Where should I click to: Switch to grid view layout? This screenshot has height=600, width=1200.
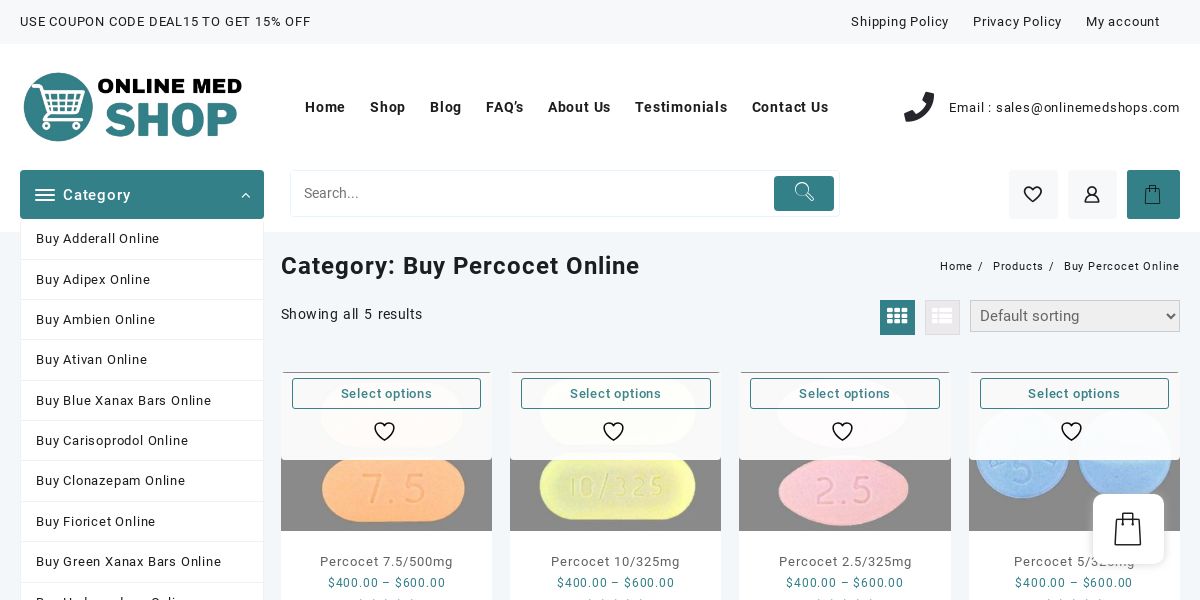click(x=897, y=317)
